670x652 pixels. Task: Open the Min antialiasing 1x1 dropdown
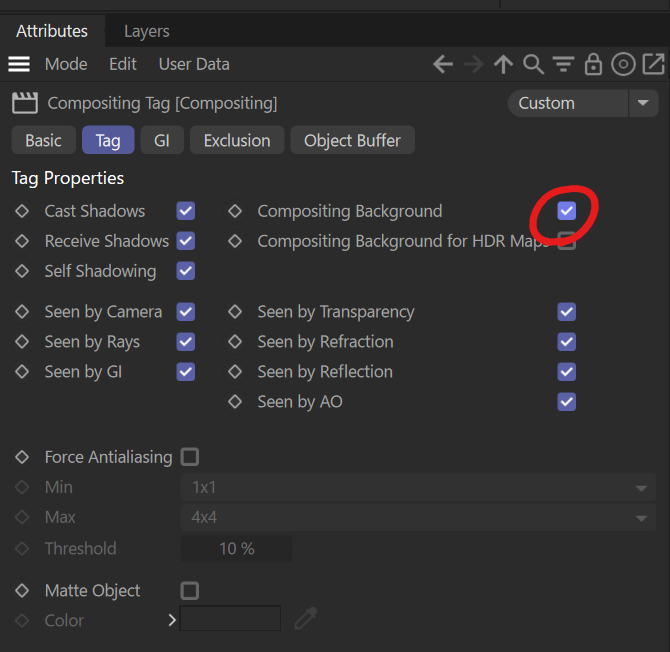click(417, 488)
